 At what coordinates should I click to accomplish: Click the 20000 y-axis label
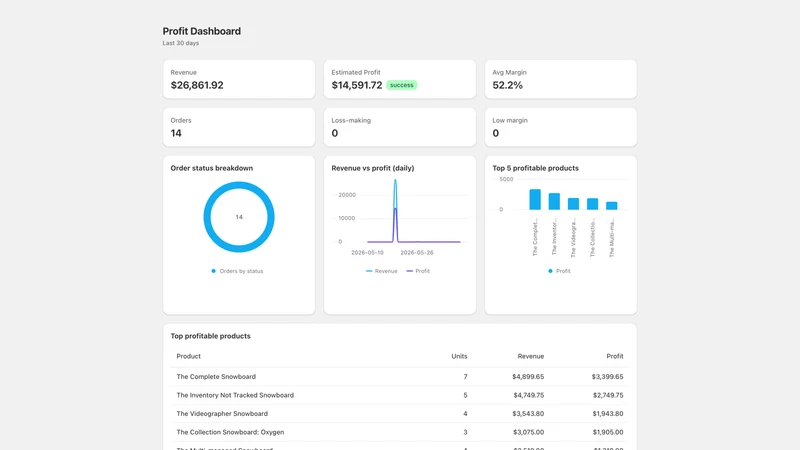(347, 195)
